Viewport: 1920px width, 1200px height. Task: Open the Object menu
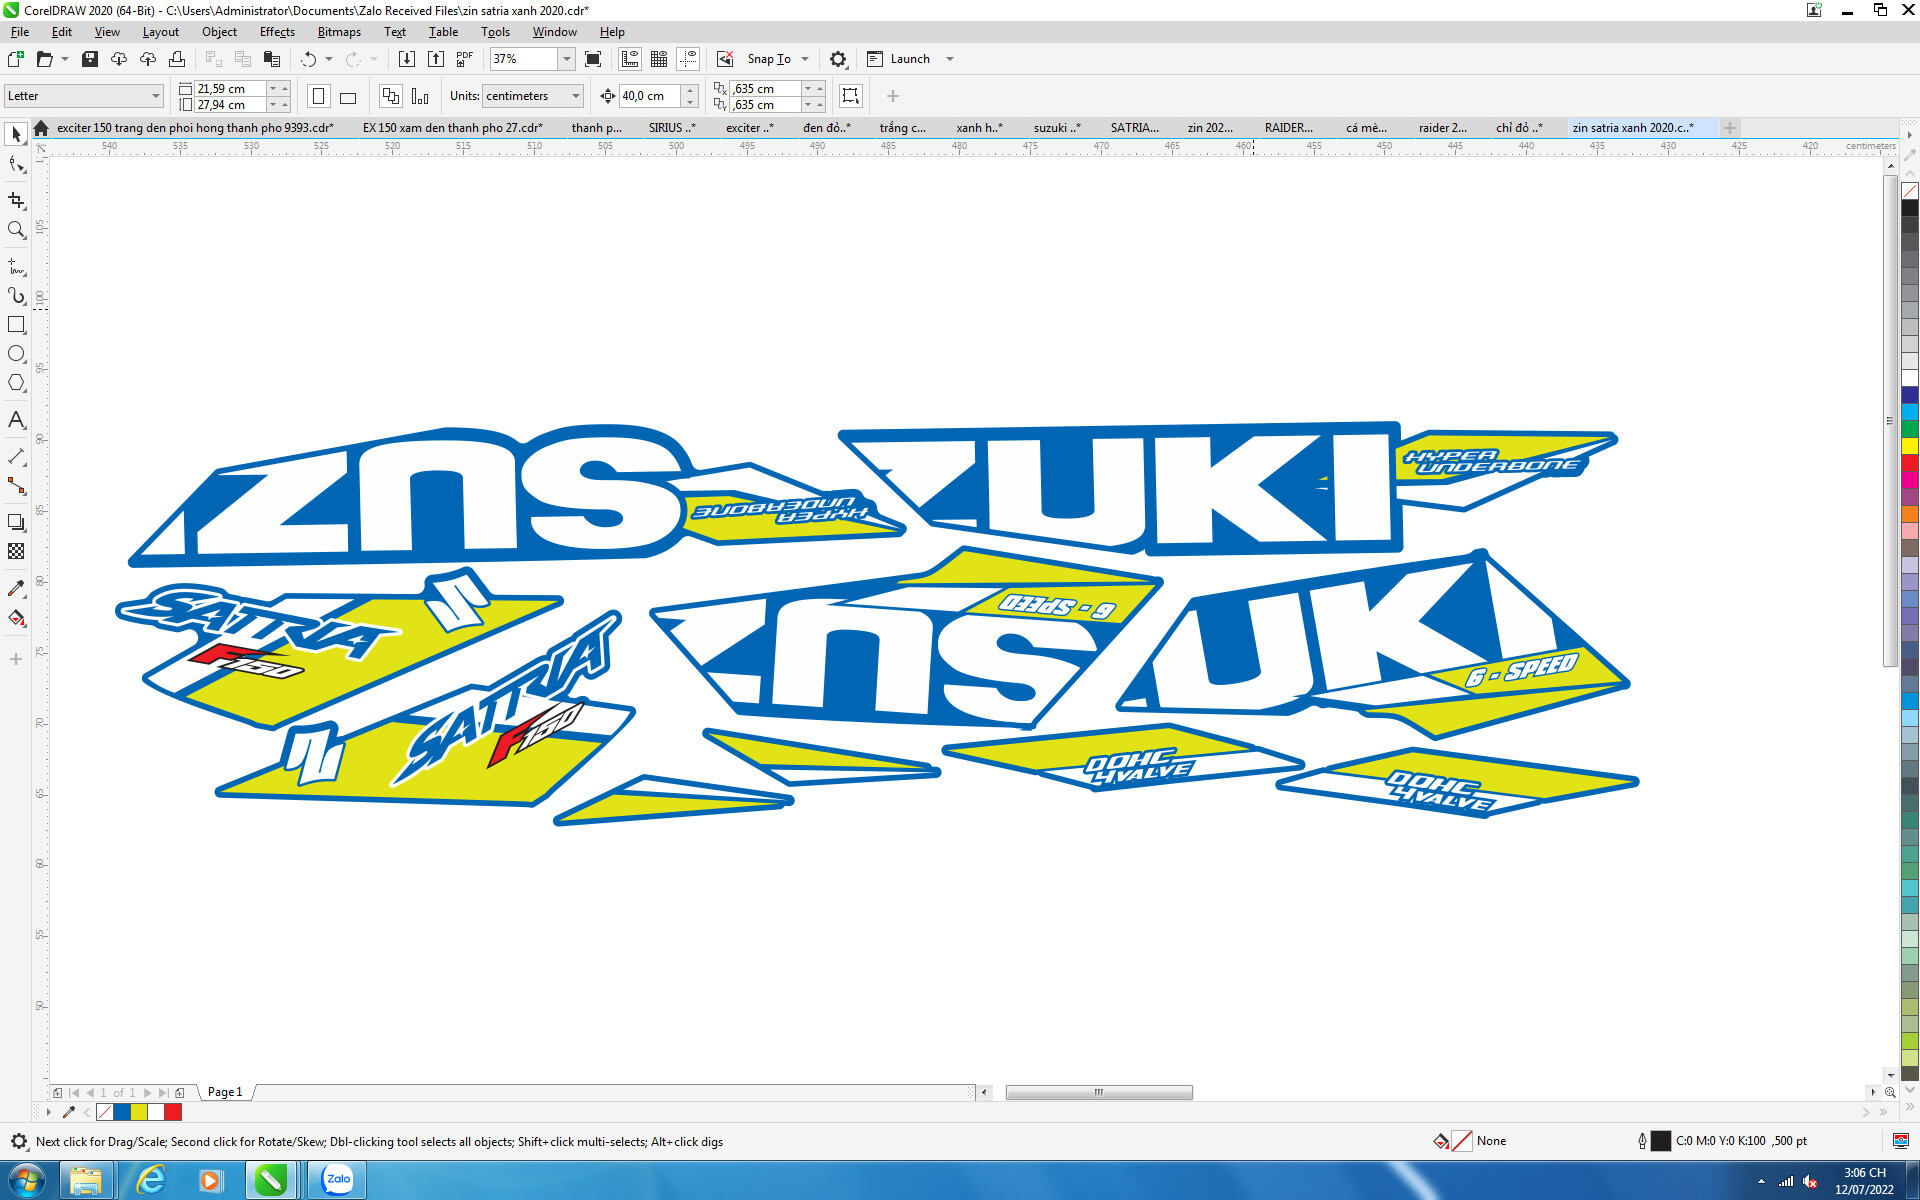click(219, 32)
